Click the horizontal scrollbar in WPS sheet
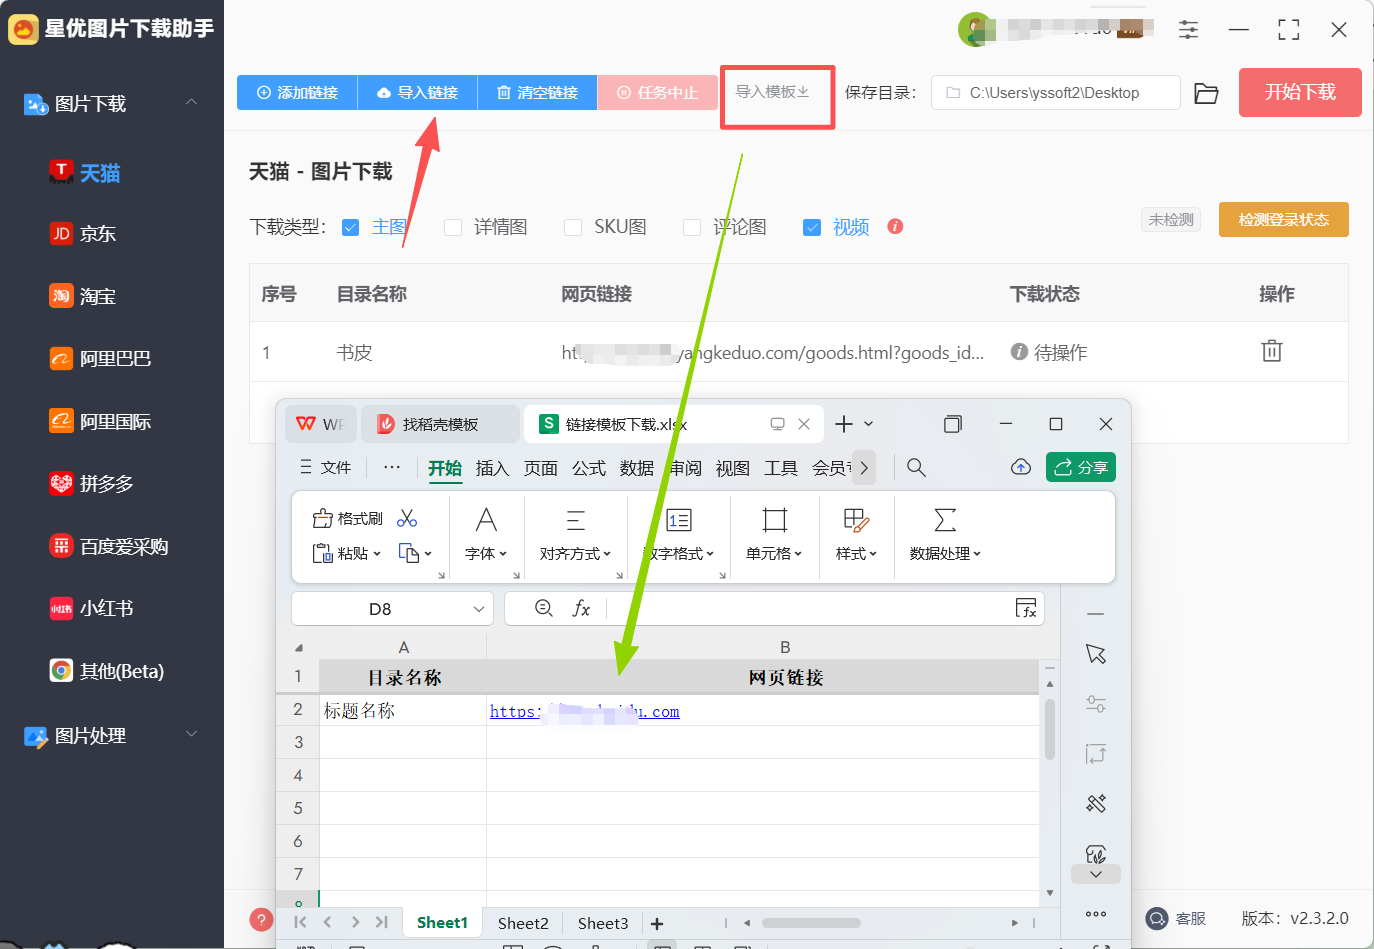 pos(810,923)
